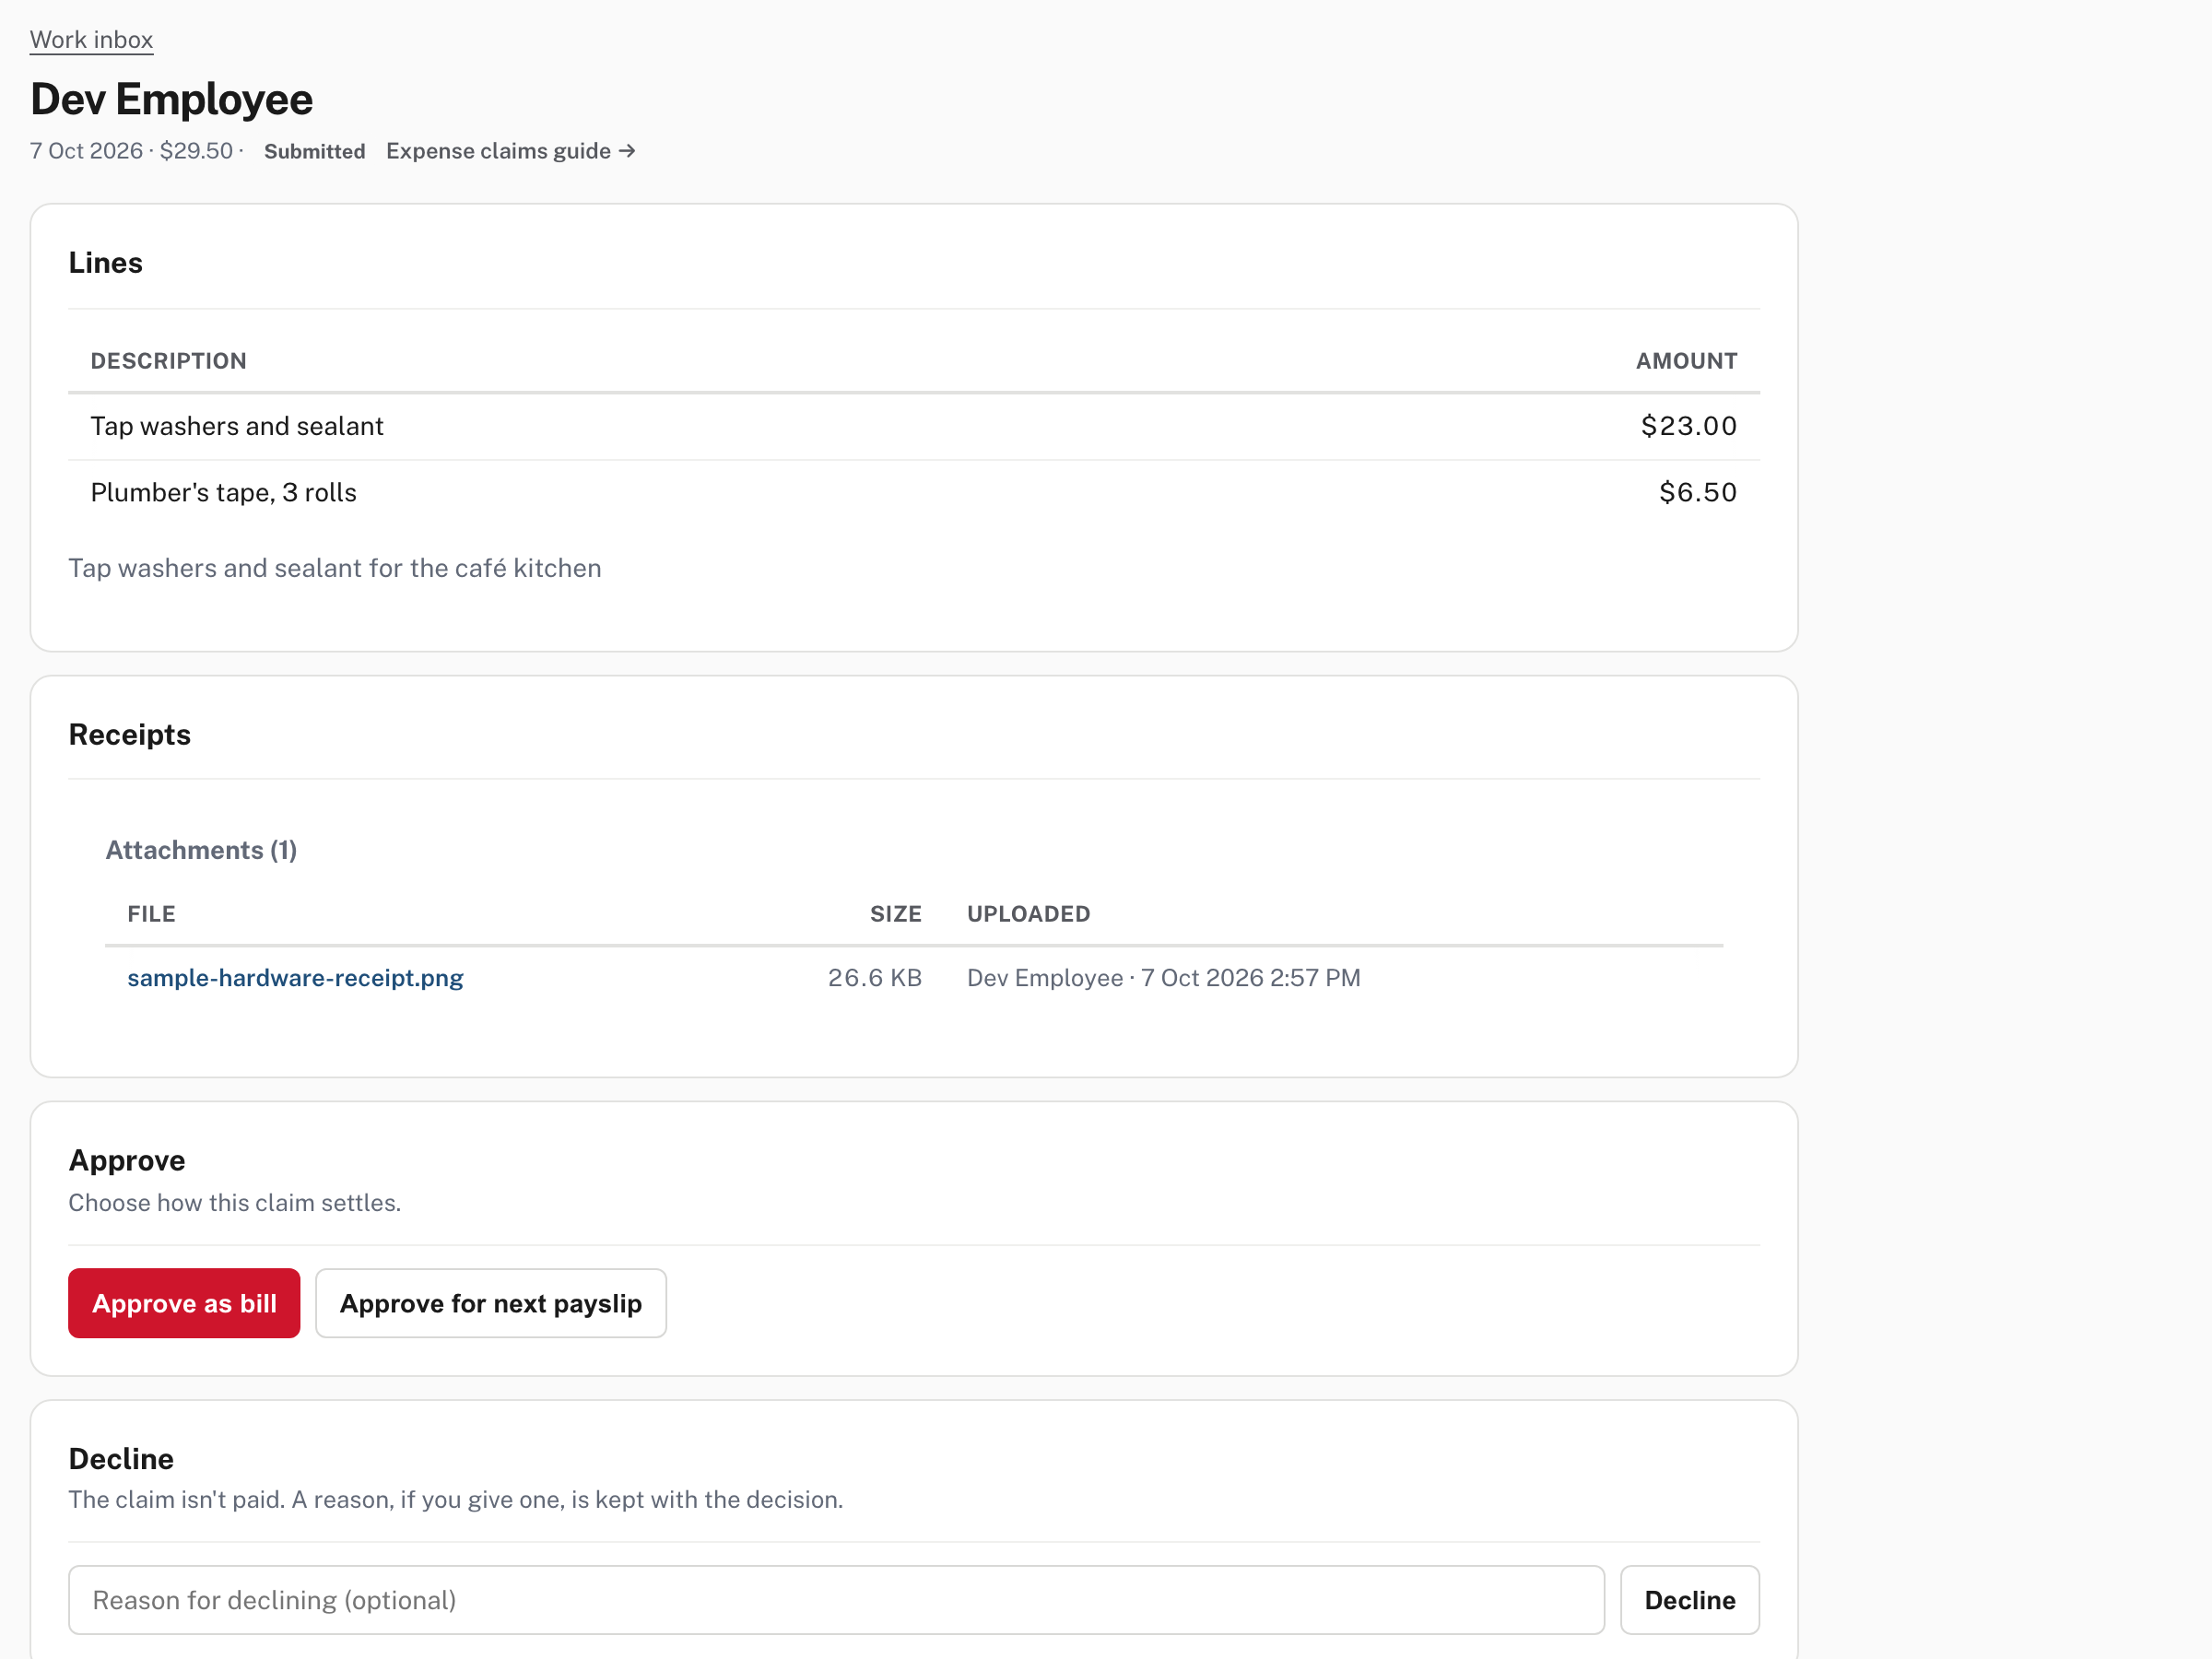Click the Attachments (1) heading

point(201,850)
